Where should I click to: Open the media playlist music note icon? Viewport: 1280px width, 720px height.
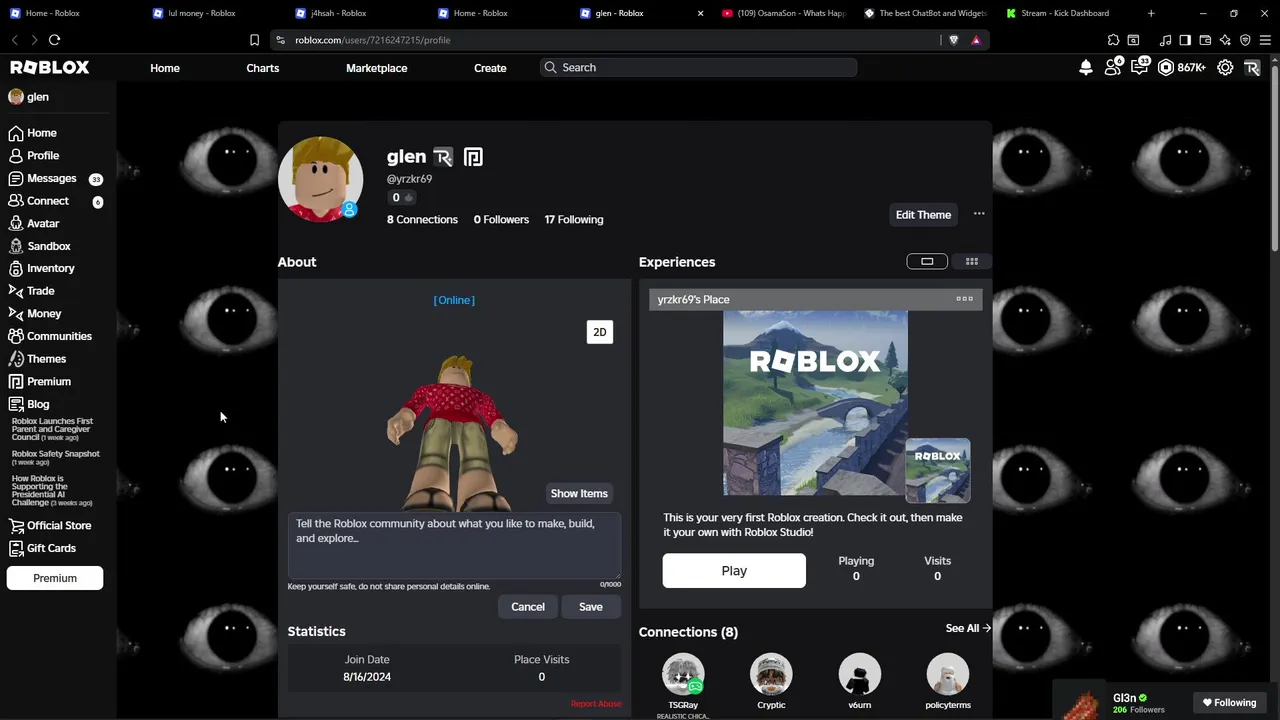(1165, 40)
